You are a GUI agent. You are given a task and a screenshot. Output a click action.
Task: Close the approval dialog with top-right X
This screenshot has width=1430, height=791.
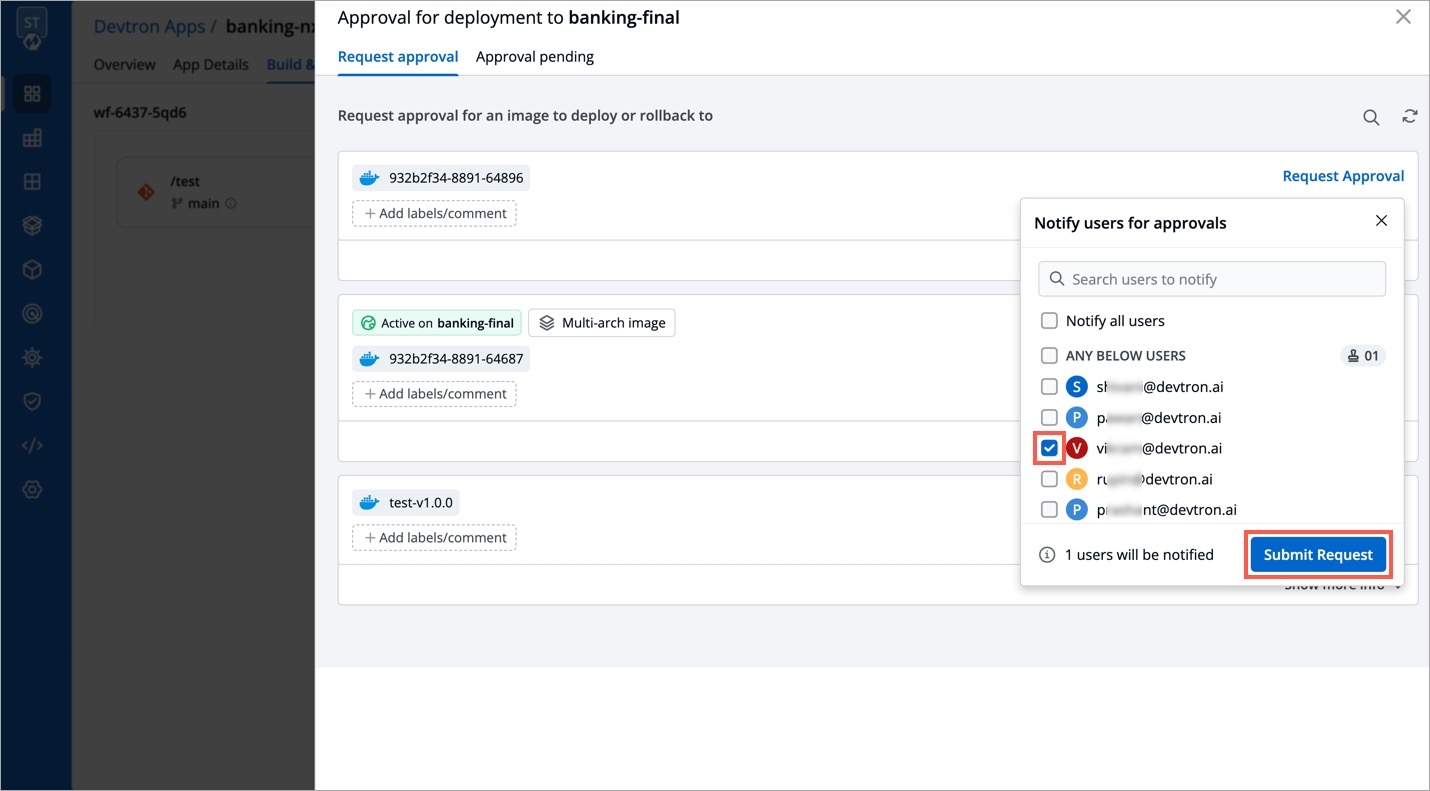coord(1403,17)
